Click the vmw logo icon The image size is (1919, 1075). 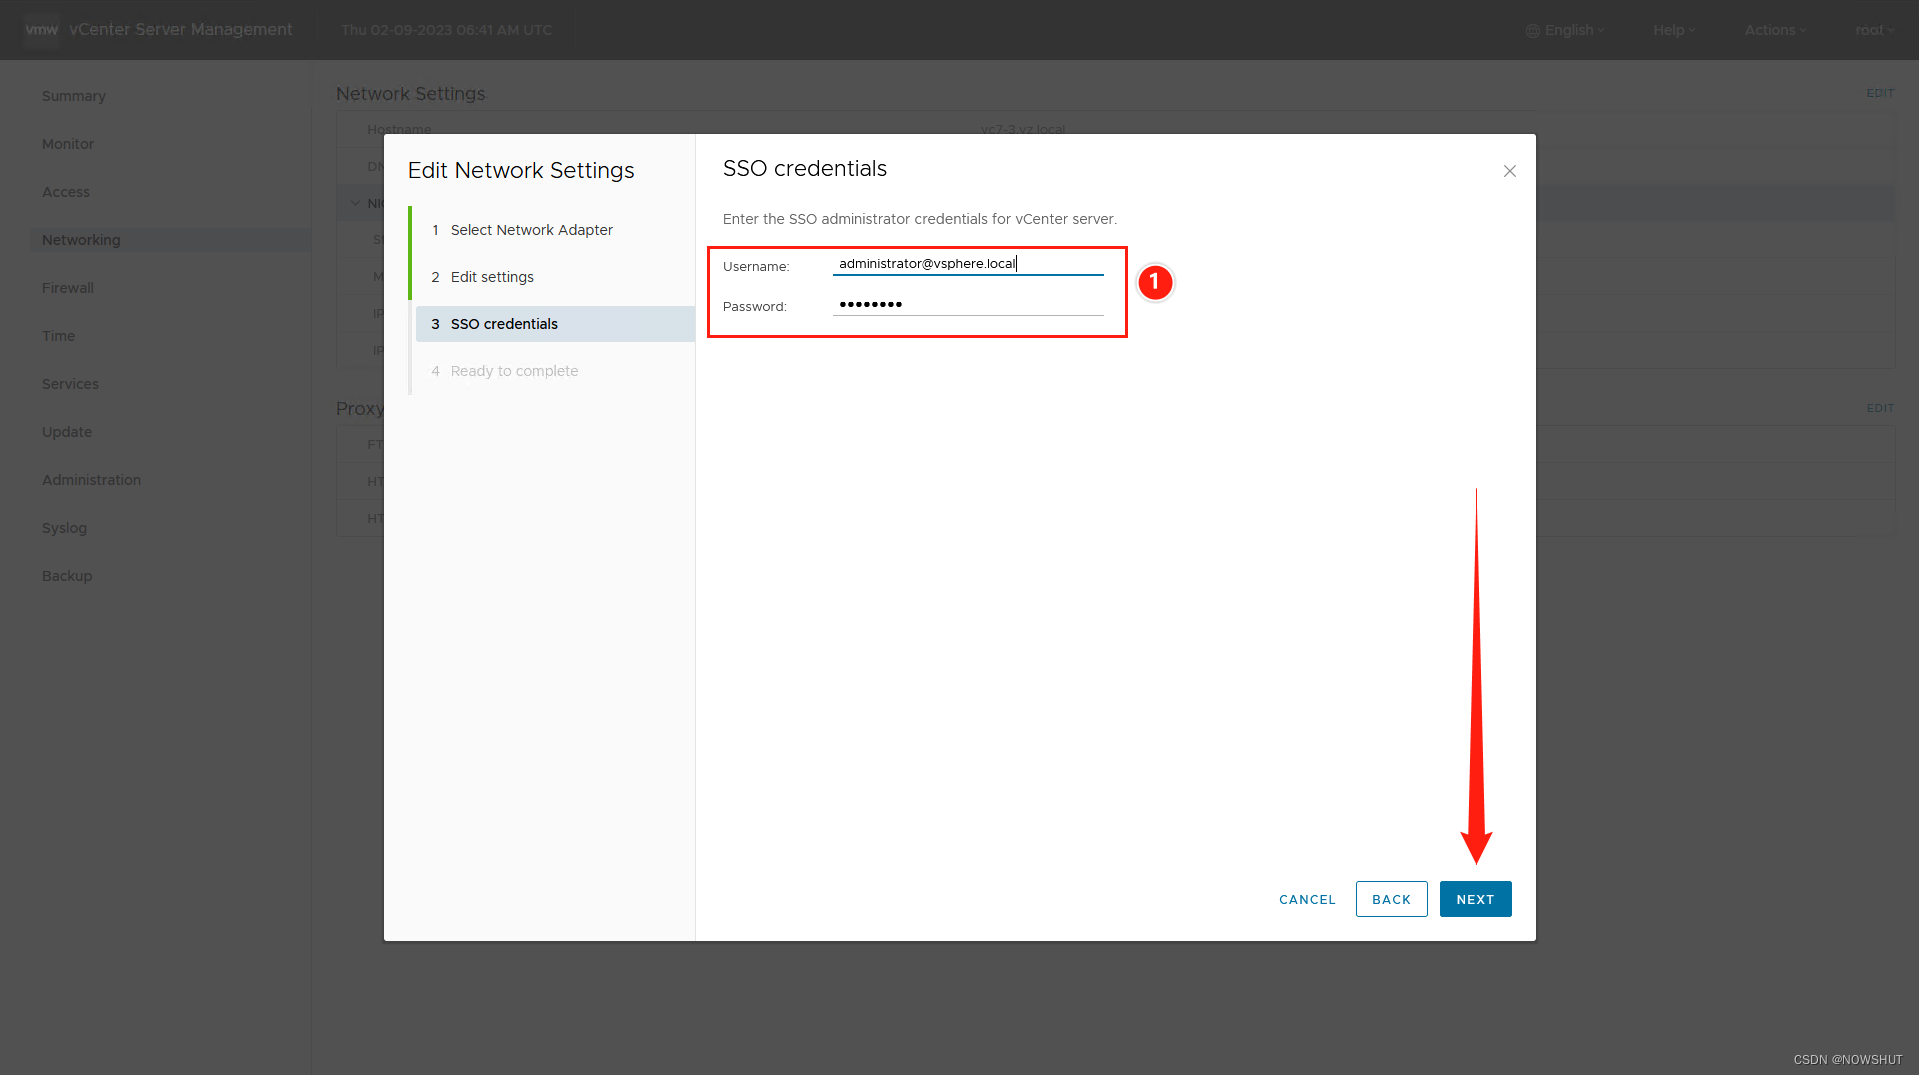coord(42,30)
